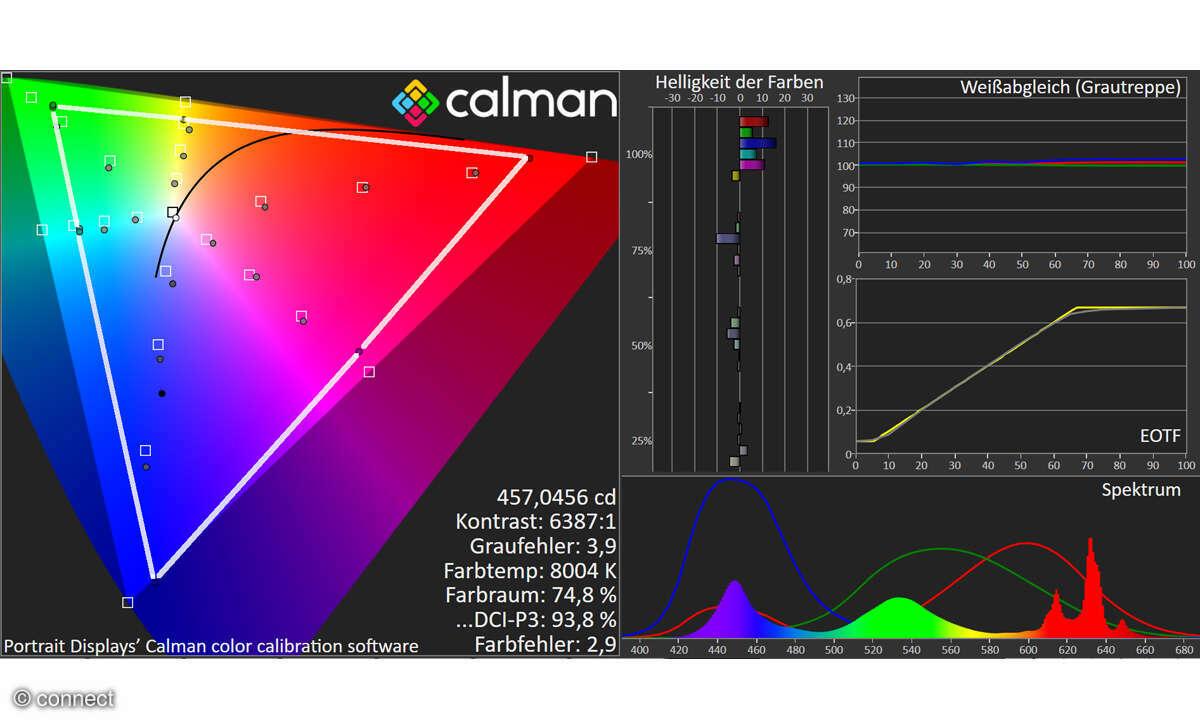Click the Portrait Displays' Calman software caption
The width and height of the screenshot is (1200, 720).
(211, 646)
